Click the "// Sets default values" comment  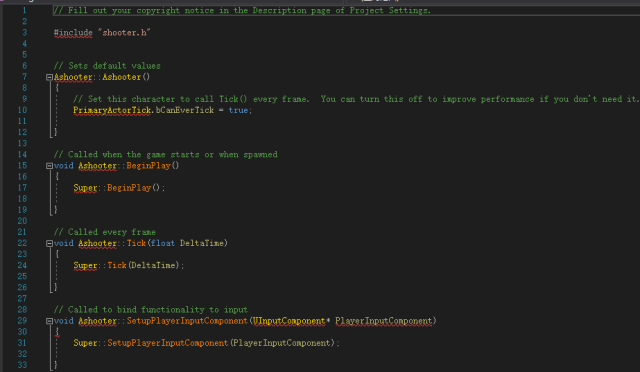pos(107,66)
